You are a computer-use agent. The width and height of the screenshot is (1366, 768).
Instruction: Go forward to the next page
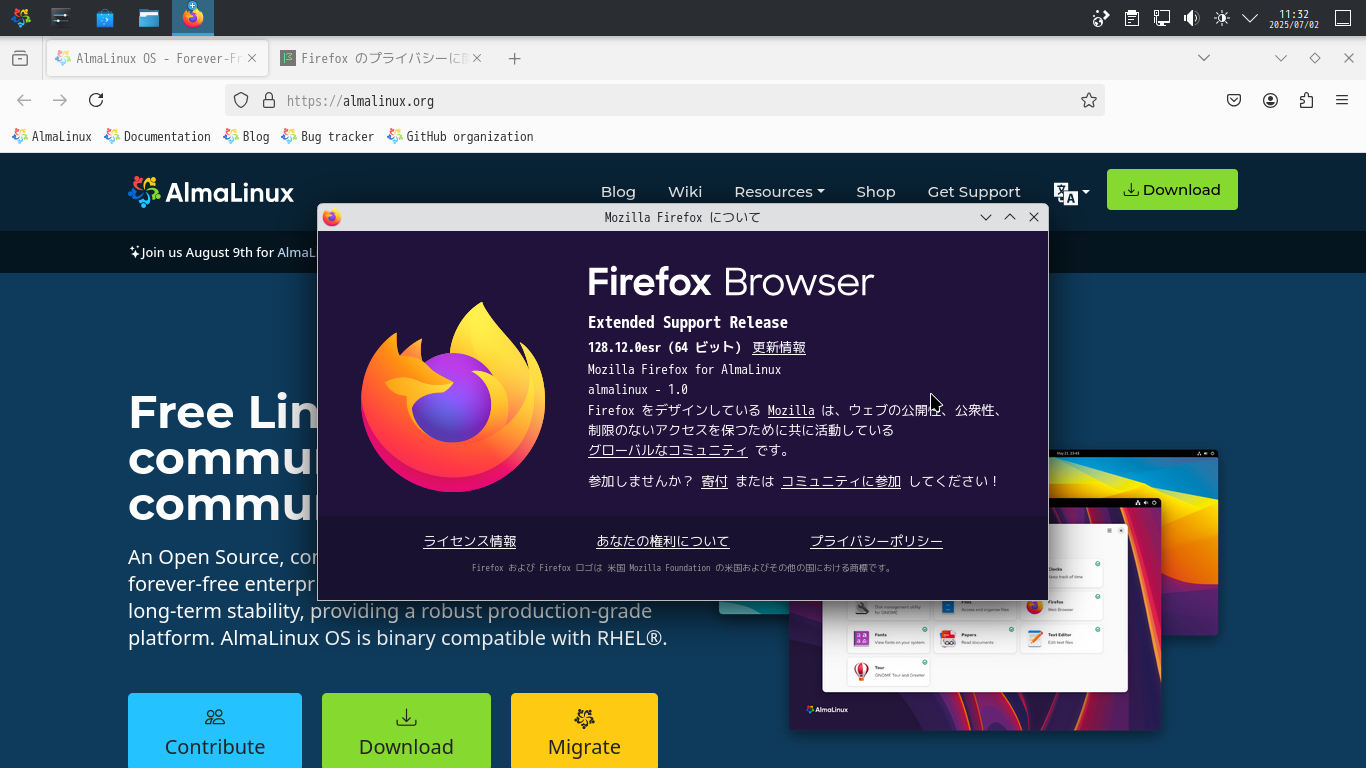pos(60,100)
